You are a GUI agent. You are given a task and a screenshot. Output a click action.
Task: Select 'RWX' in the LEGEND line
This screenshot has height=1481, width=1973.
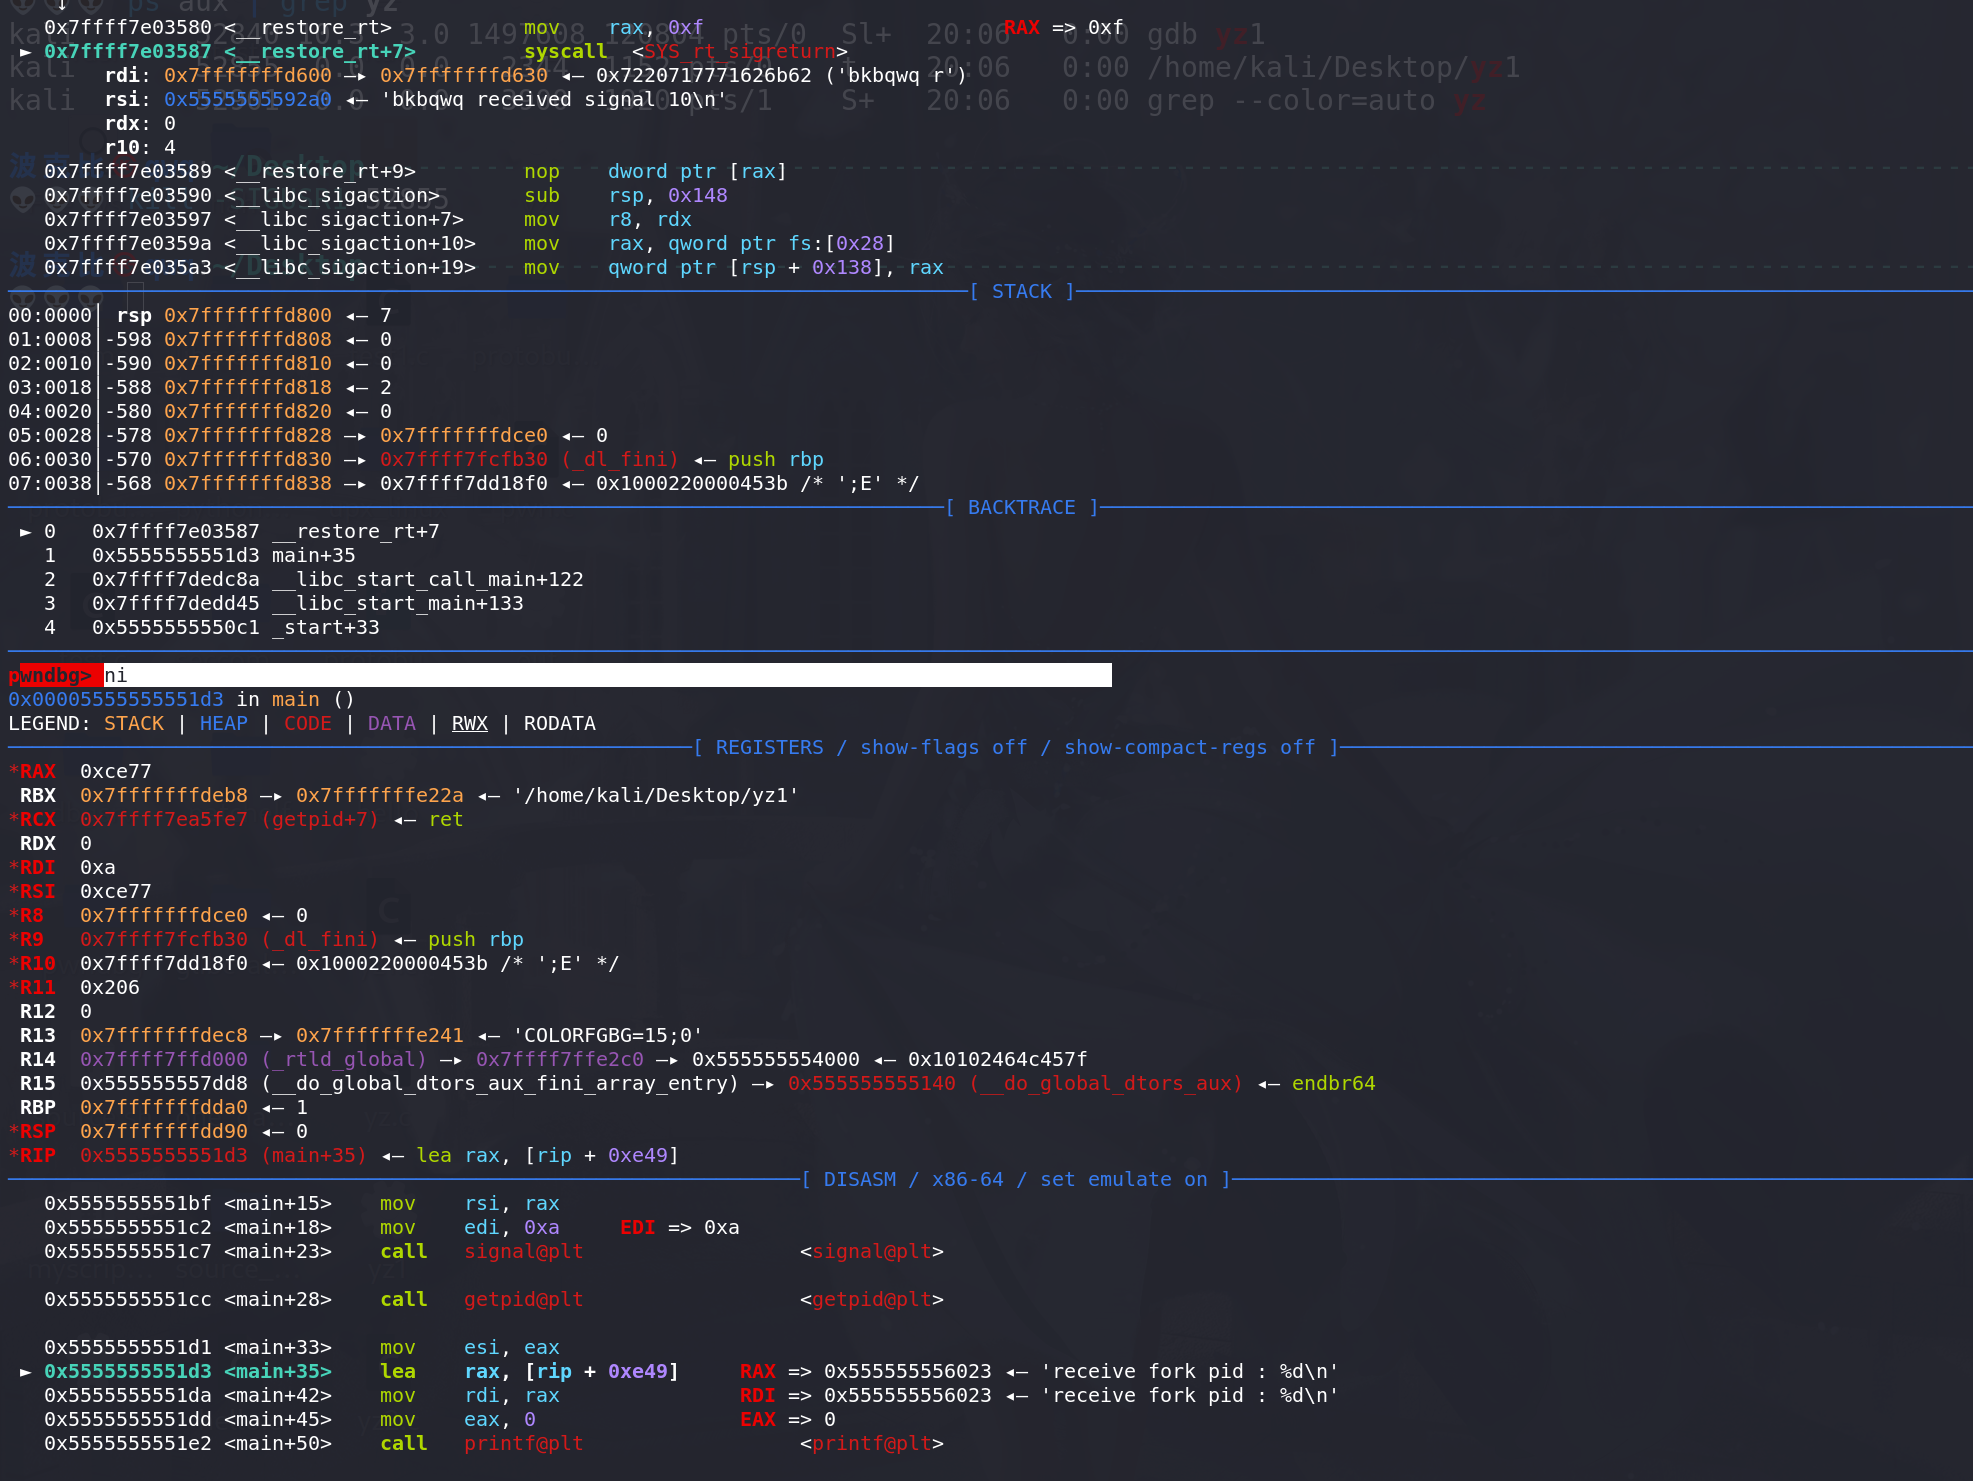coord(470,723)
